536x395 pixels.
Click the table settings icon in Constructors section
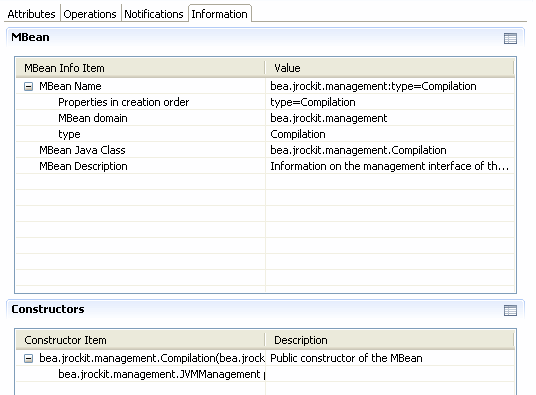[x=510, y=310]
